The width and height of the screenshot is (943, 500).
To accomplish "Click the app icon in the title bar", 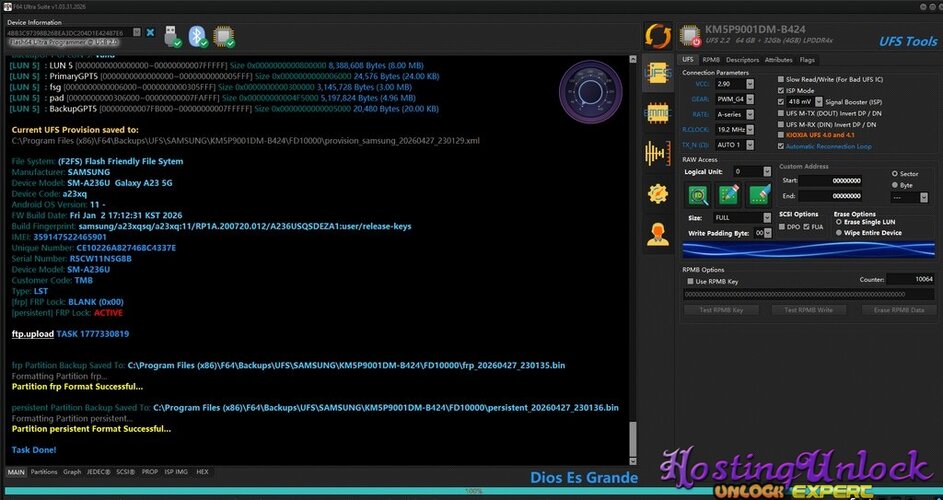I will (7, 7).
